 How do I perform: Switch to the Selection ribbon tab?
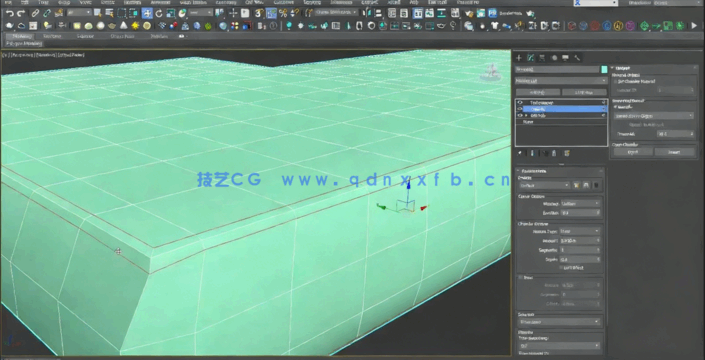click(85, 36)
